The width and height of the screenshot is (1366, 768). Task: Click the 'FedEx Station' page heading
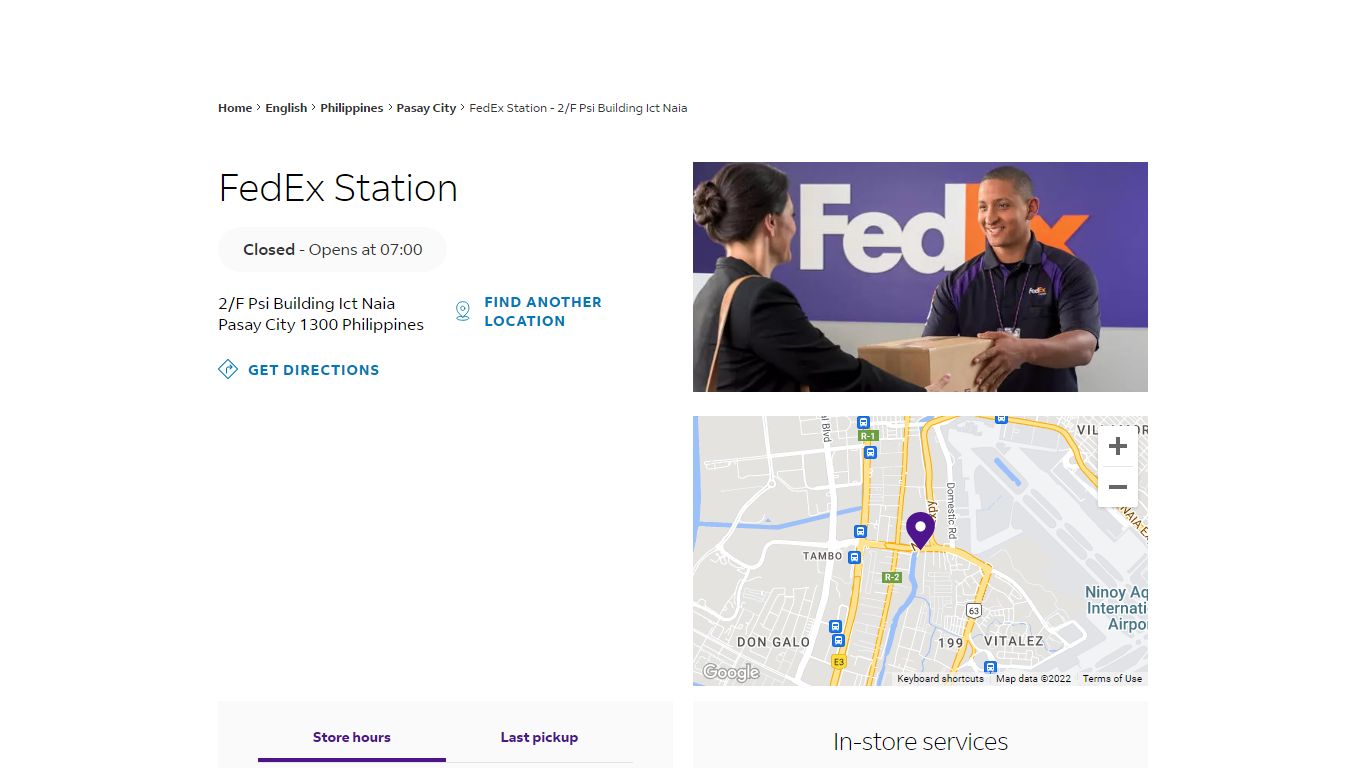tap(338, 188)
